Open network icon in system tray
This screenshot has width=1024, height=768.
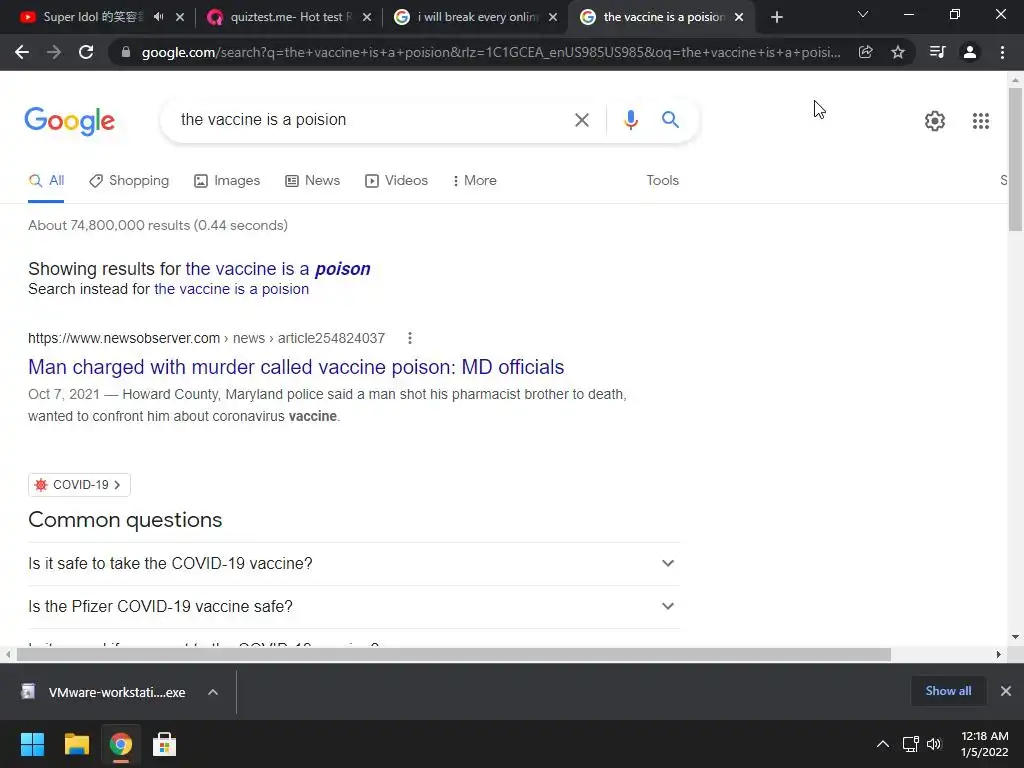pos(910,744)
